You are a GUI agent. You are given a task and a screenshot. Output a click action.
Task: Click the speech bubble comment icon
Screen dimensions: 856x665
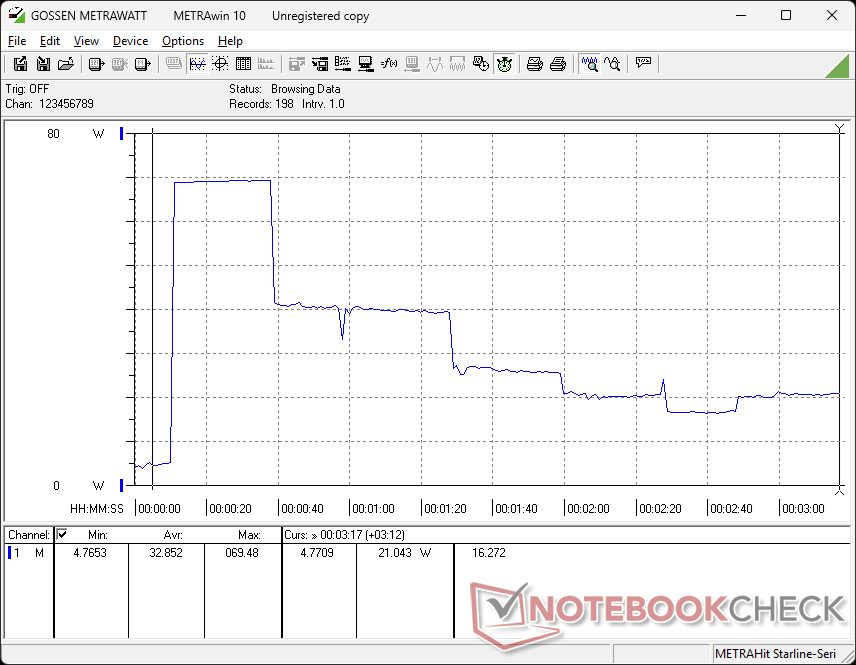(x=643, y=64)
